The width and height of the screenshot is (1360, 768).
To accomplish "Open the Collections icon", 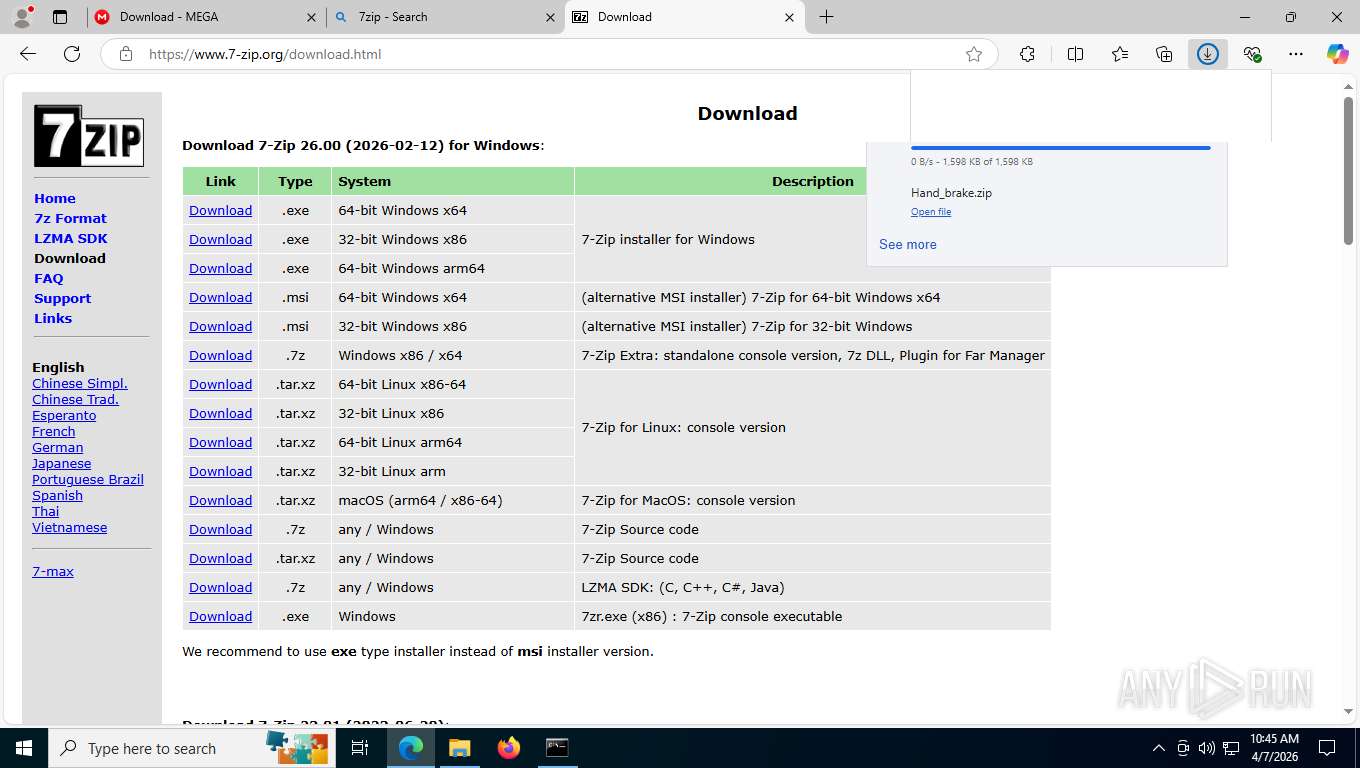I will point(1164,54).
